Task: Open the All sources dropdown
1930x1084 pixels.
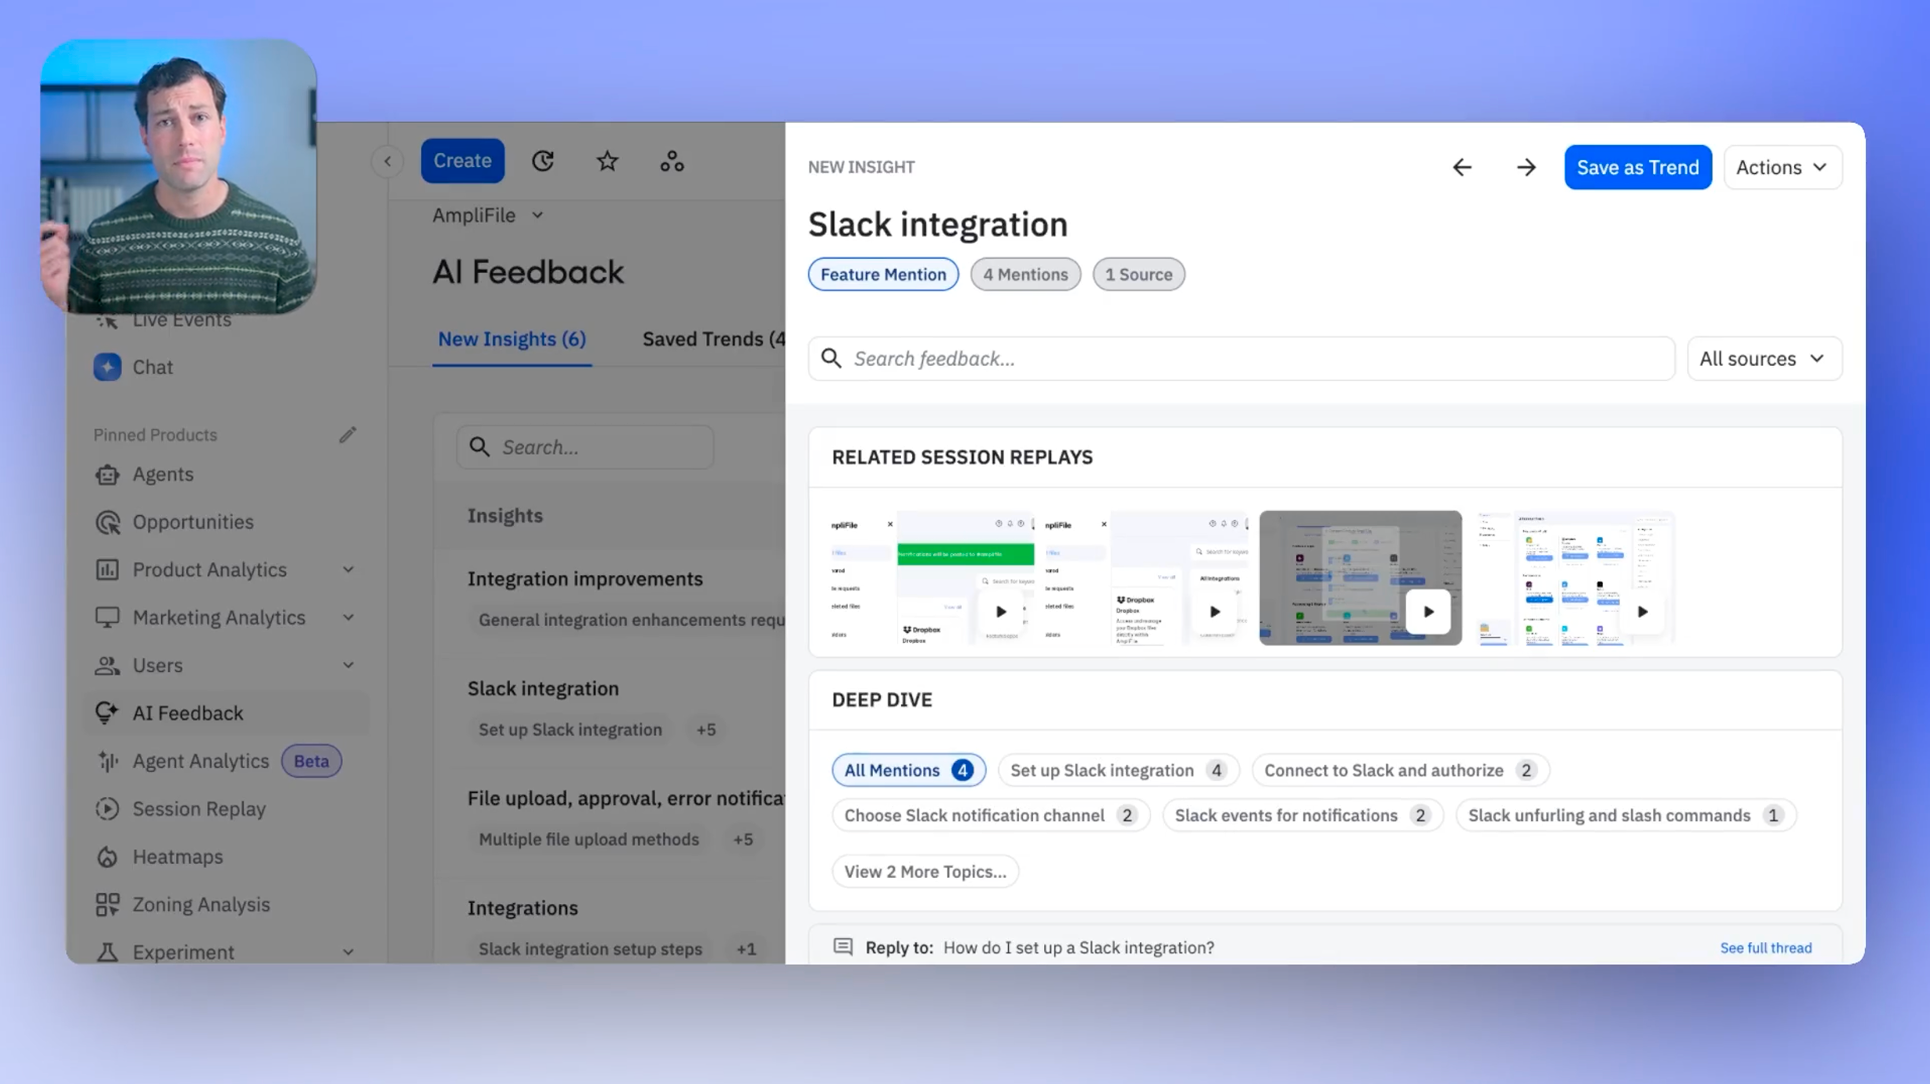Action: [x=1763, y=359]
